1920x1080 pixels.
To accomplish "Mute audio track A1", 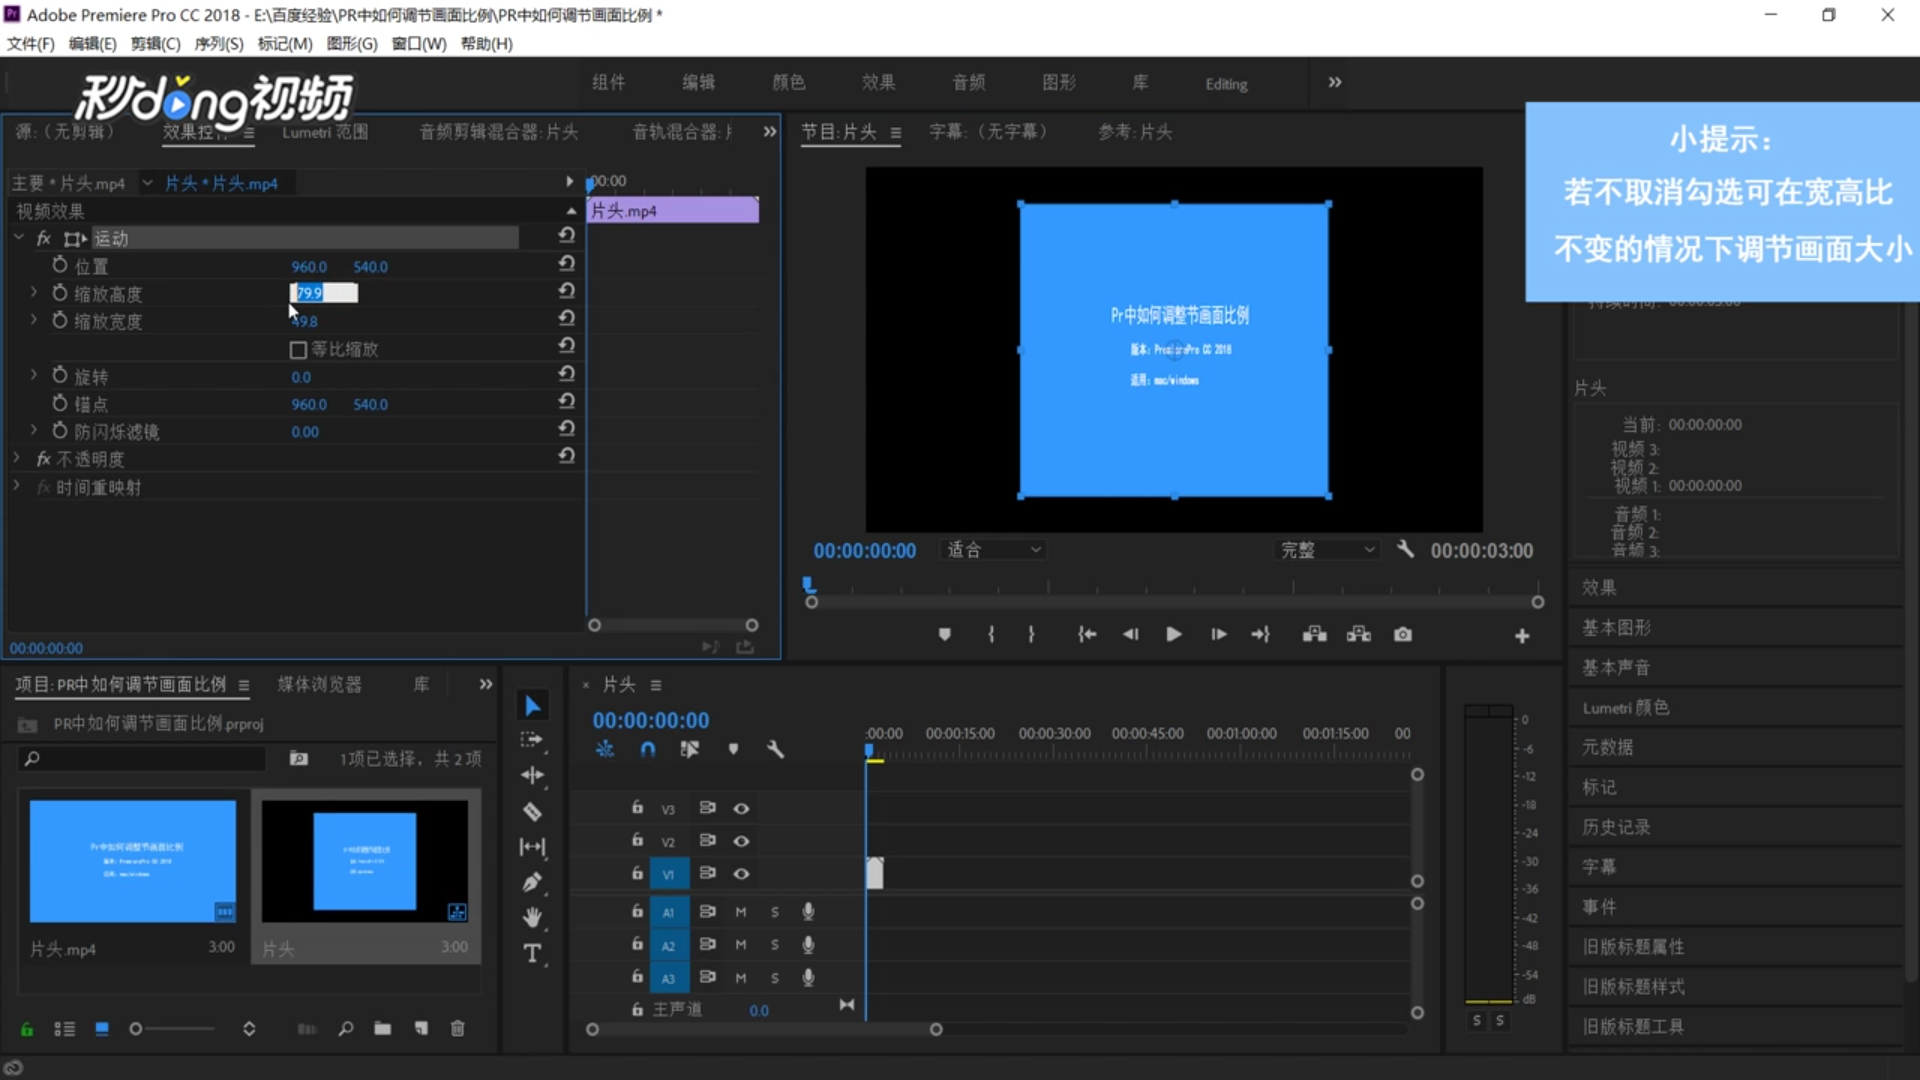I will (741, 912).
